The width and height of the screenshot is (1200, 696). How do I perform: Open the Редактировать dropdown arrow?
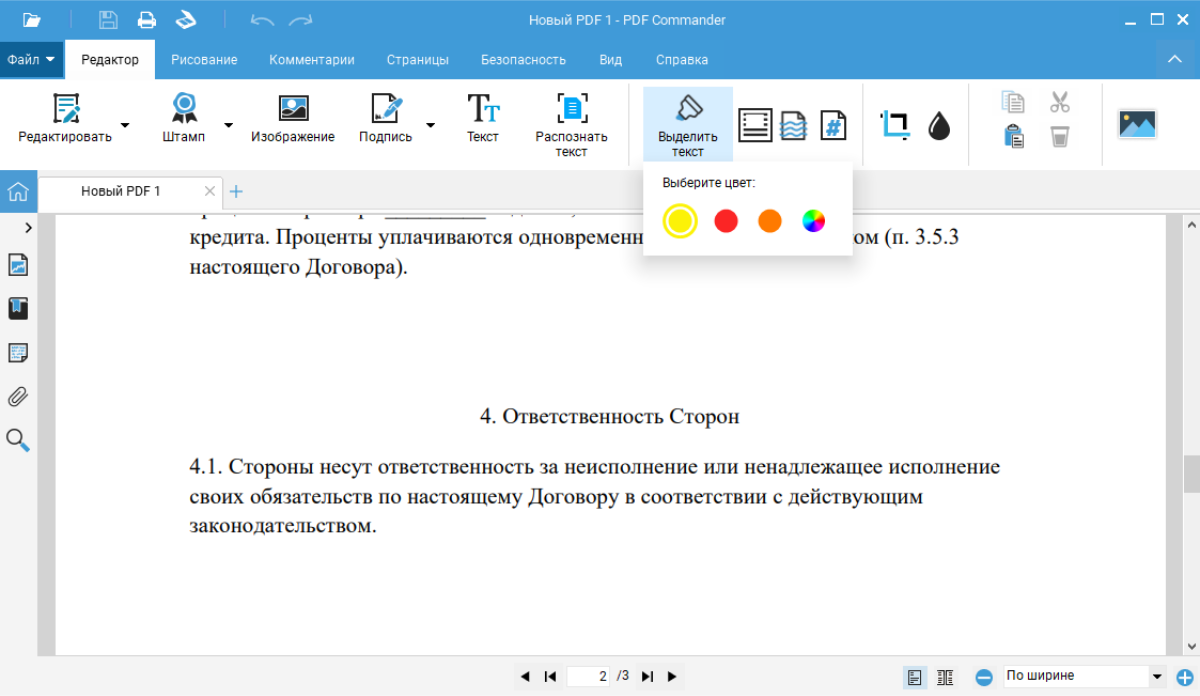125,125
